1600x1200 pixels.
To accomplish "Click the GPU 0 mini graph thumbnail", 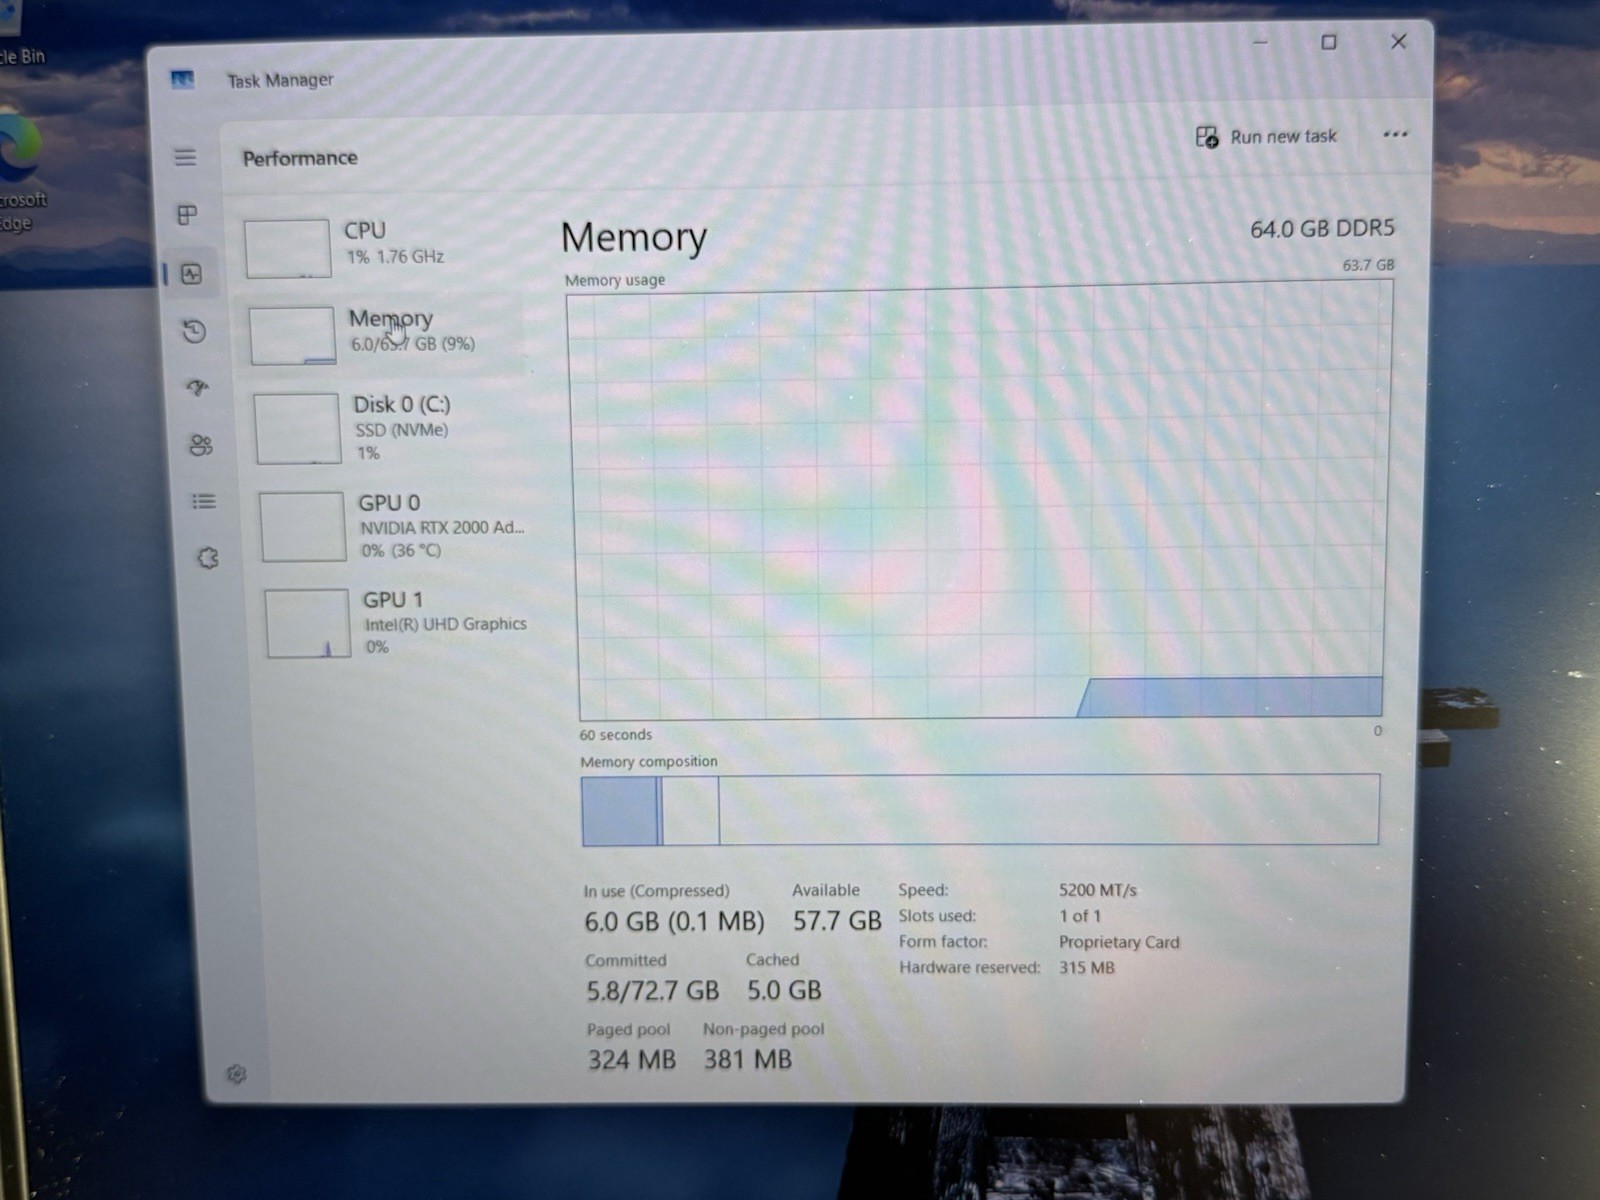I will coord(303,526).
